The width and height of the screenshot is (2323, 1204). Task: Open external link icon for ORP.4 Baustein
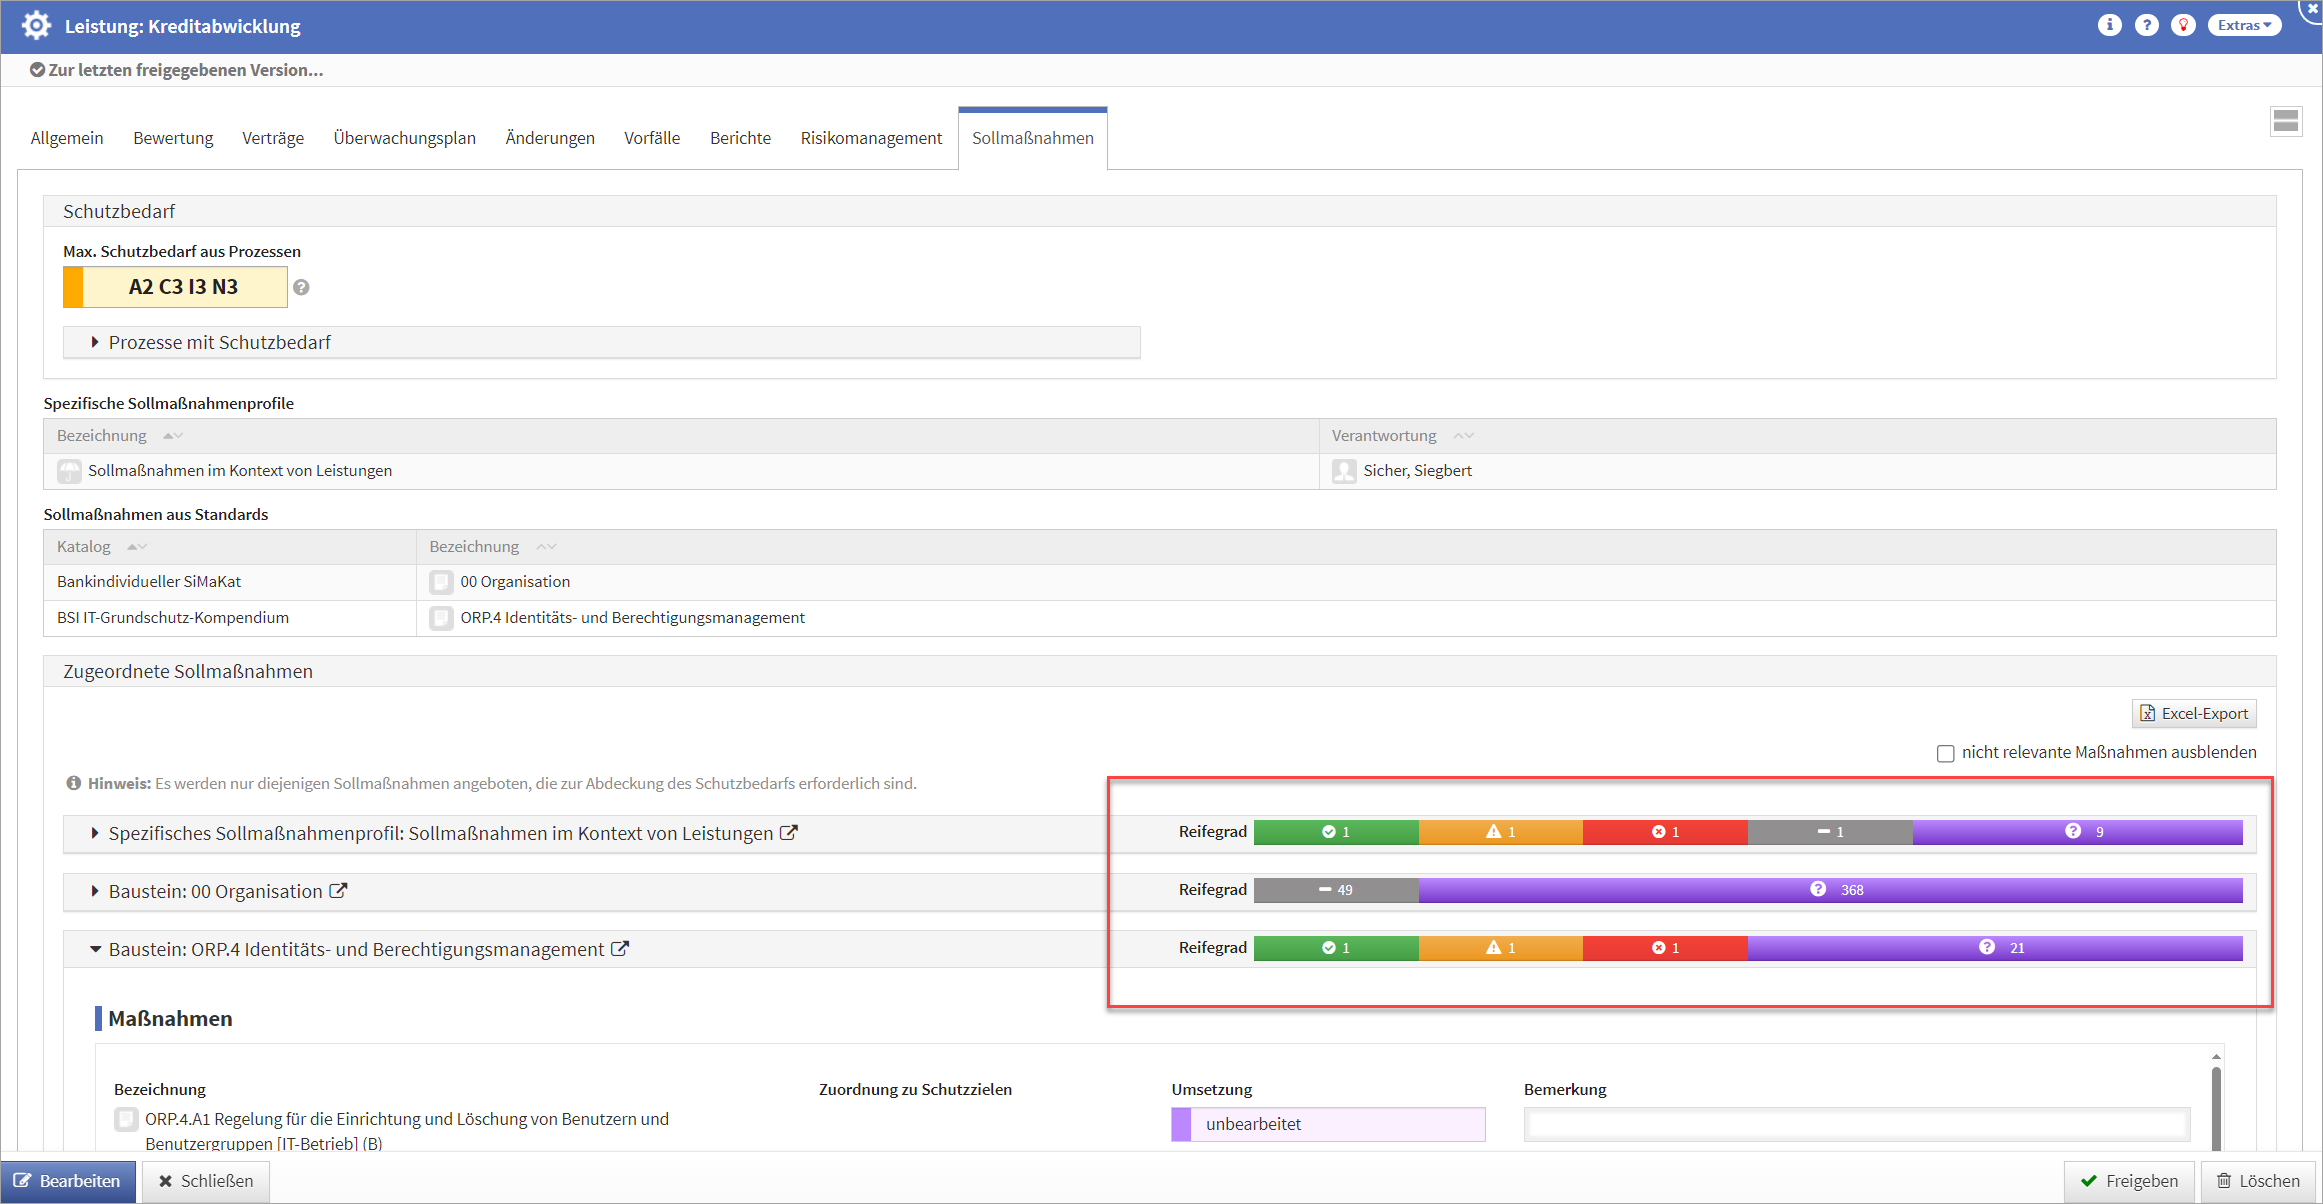pos(620,948)
